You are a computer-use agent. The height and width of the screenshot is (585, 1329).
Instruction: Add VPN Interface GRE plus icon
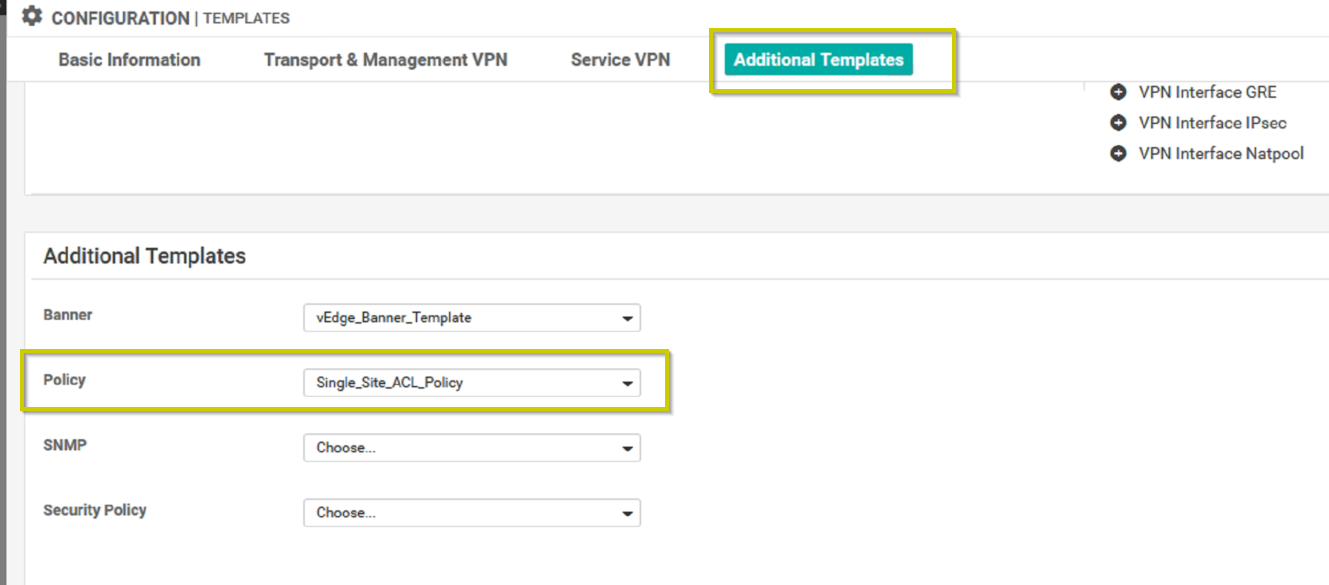point(1118,92)
